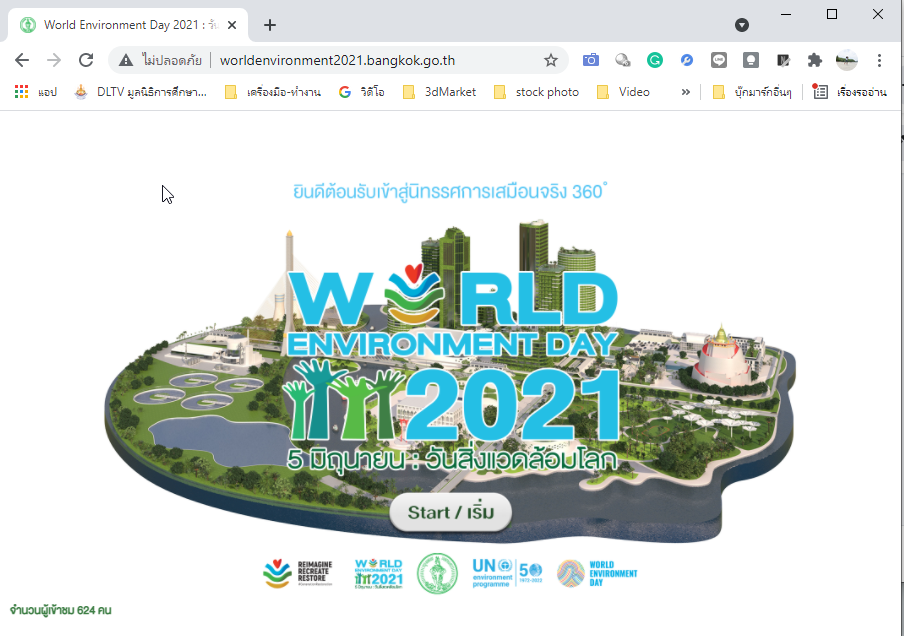The image size is (904, 636).
Task: Open the tab search dropdown arrow
Action: pyautogui.click(x=742, y=25)
